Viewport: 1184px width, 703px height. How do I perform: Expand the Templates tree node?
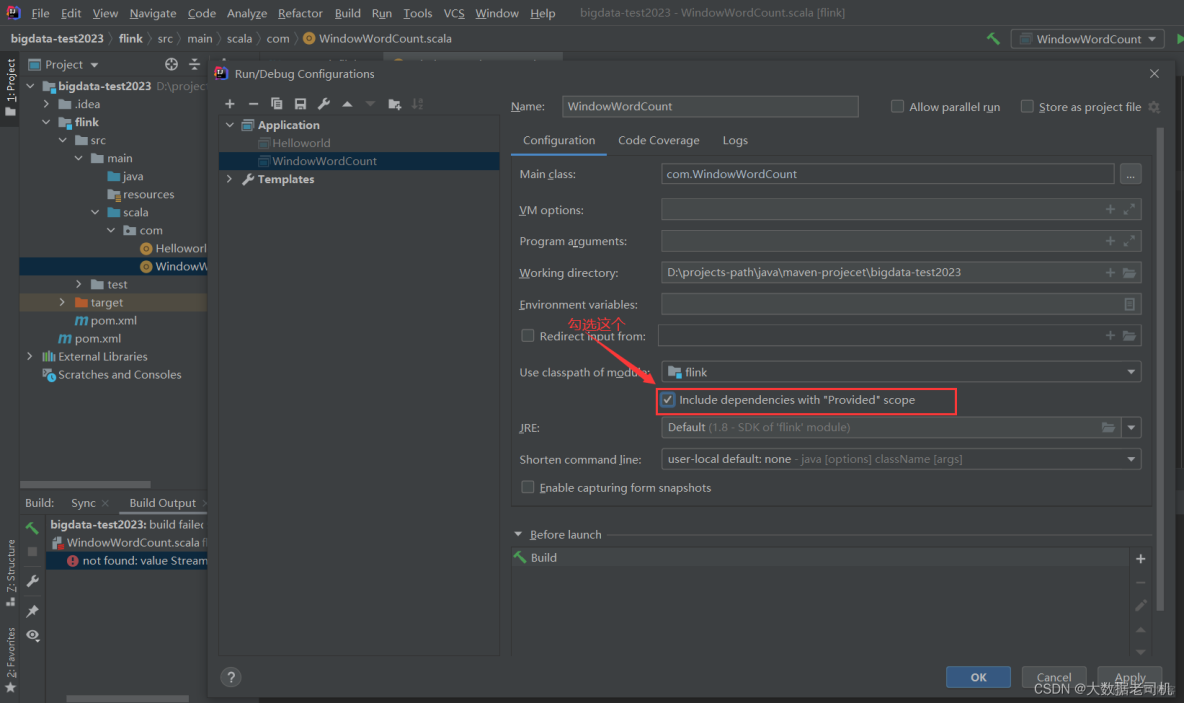[229, 178]
